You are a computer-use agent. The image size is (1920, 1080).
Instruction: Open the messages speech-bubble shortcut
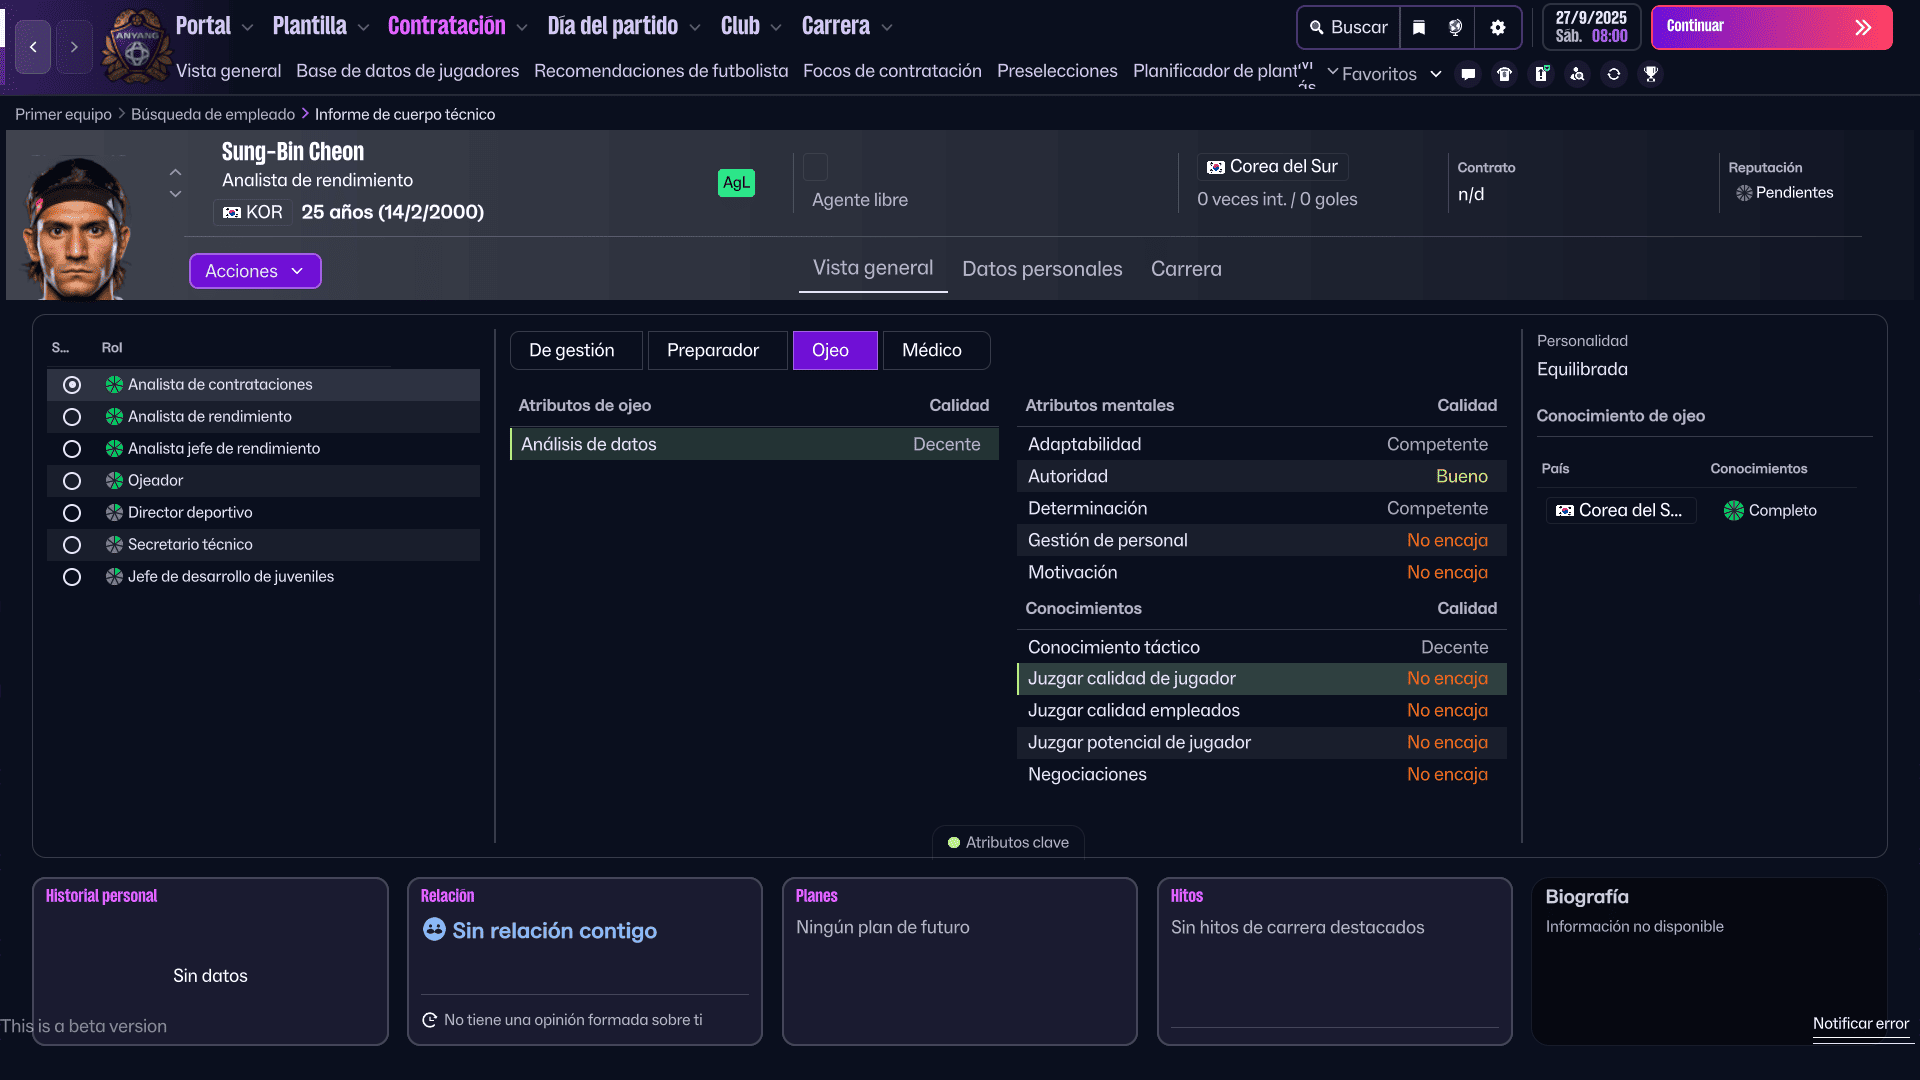tap(1468, 74)
